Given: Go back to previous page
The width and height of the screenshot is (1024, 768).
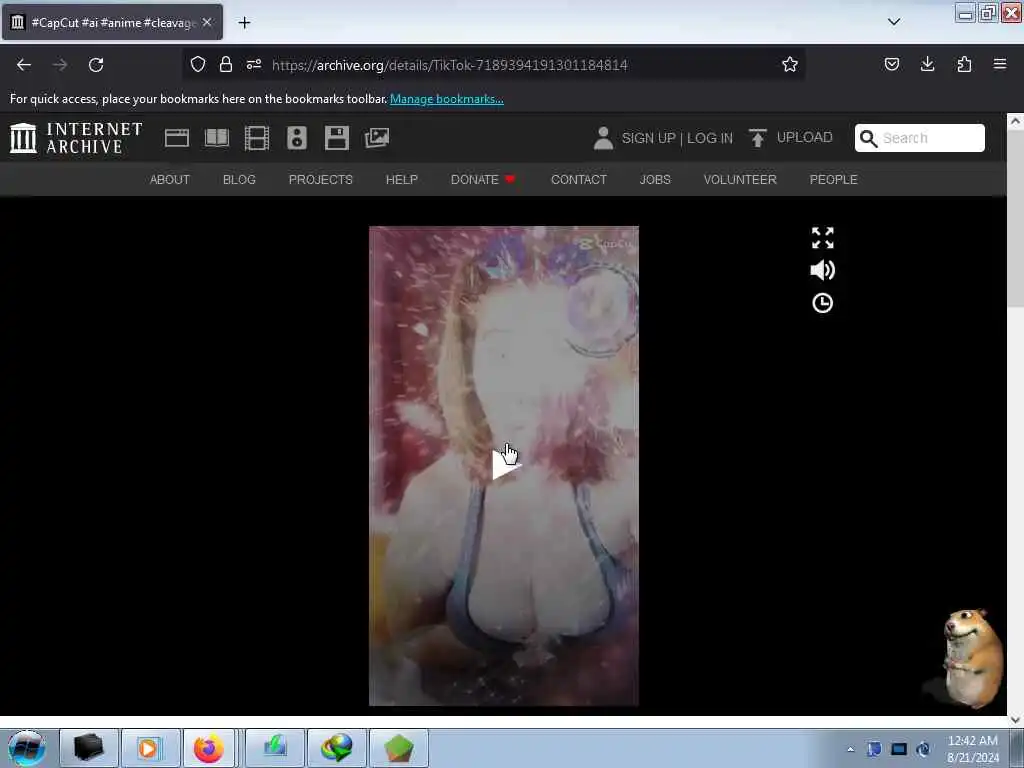Looking at the screenshot, I should click(x=24, y=65).
